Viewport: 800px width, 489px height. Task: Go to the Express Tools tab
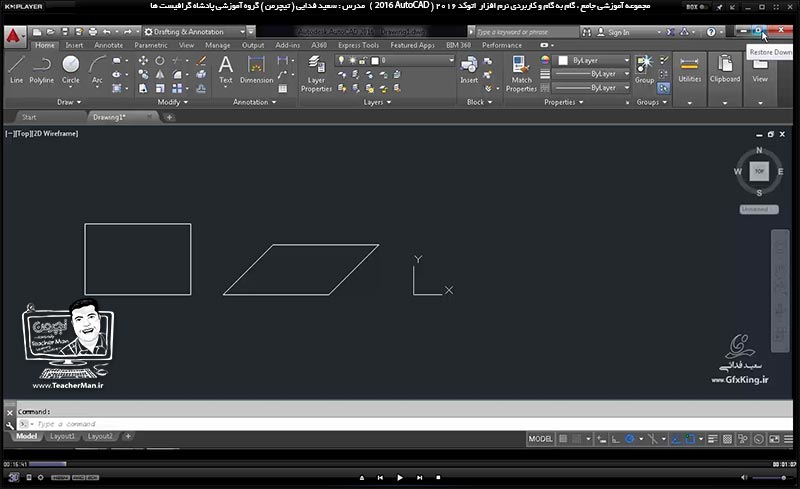point(358,45)
